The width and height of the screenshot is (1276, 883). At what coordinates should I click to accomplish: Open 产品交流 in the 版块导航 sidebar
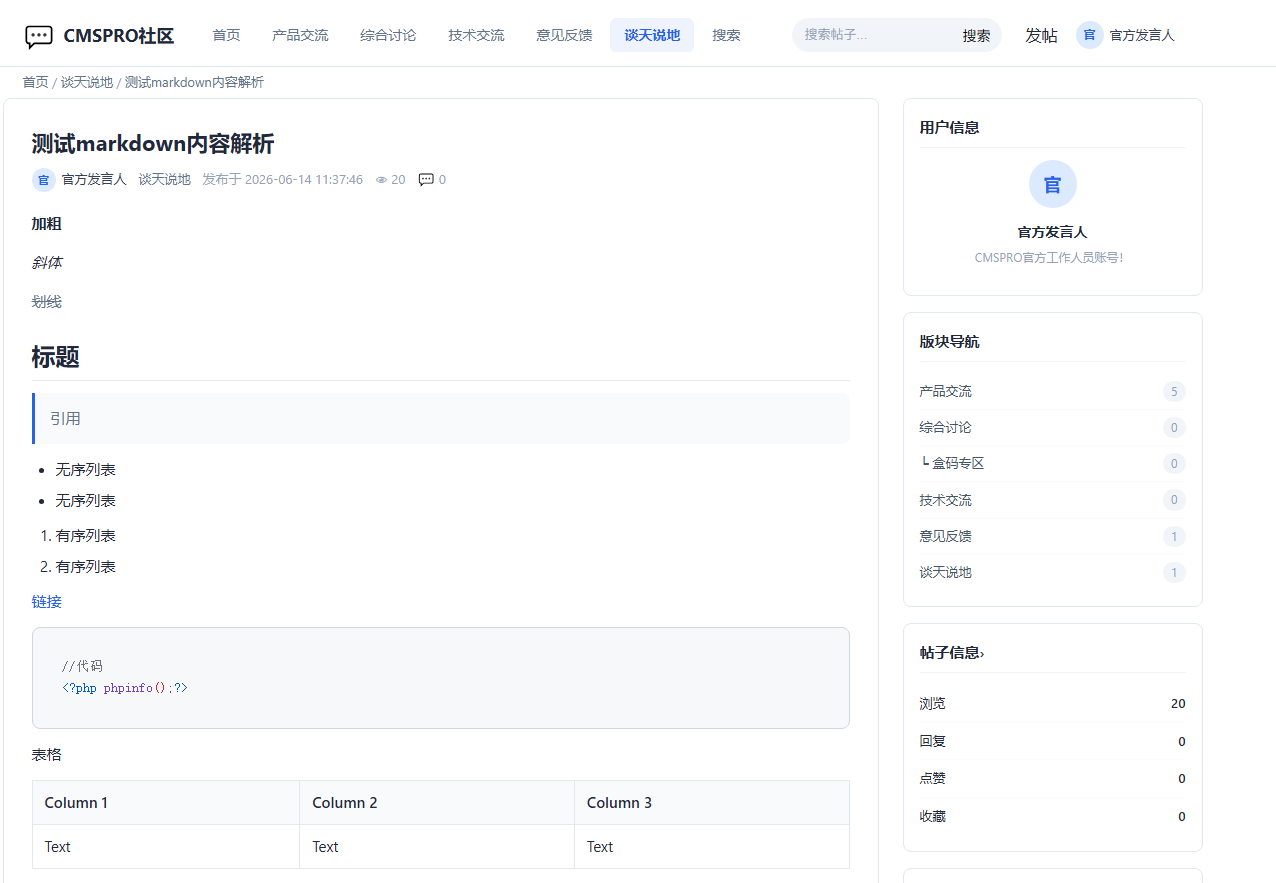tap(946, 391)
